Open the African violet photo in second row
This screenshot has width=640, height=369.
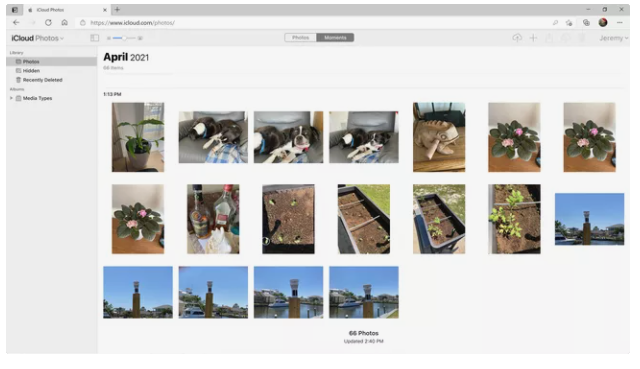coord(138,219)
